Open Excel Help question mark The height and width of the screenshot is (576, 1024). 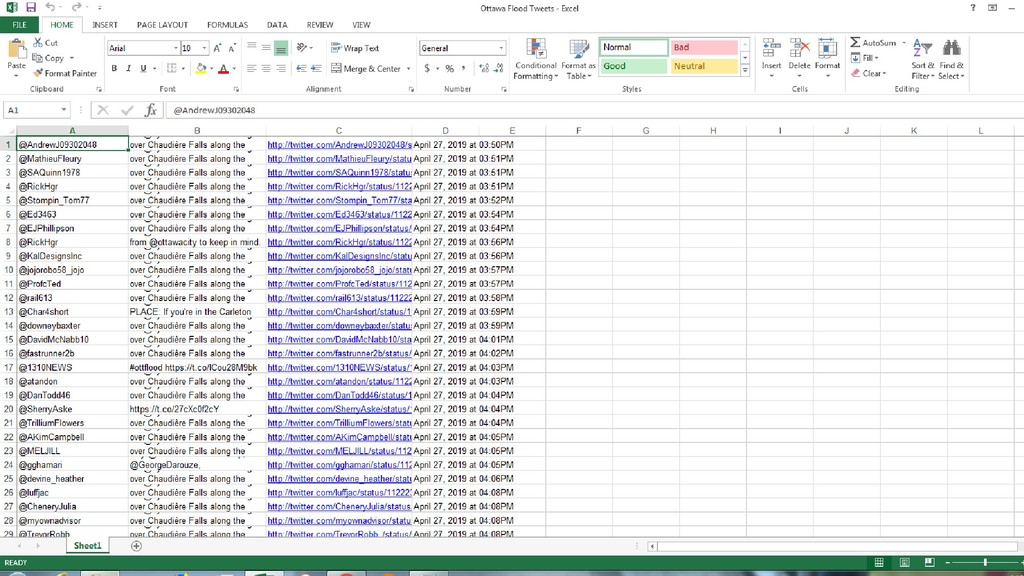tap(973, 8)
